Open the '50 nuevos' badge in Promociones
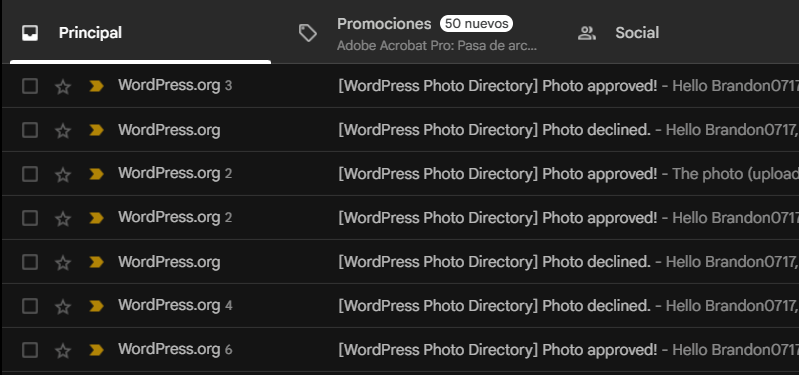 point(476,23)
